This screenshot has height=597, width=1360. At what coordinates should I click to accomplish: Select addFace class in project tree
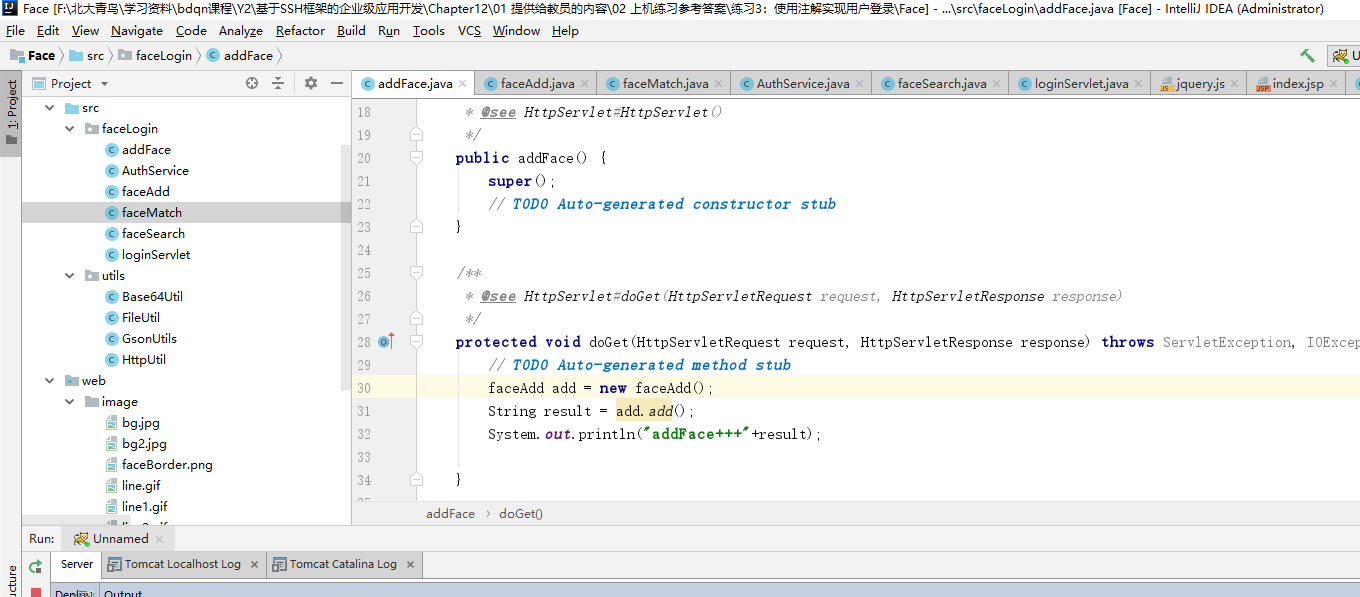point(146,150)
